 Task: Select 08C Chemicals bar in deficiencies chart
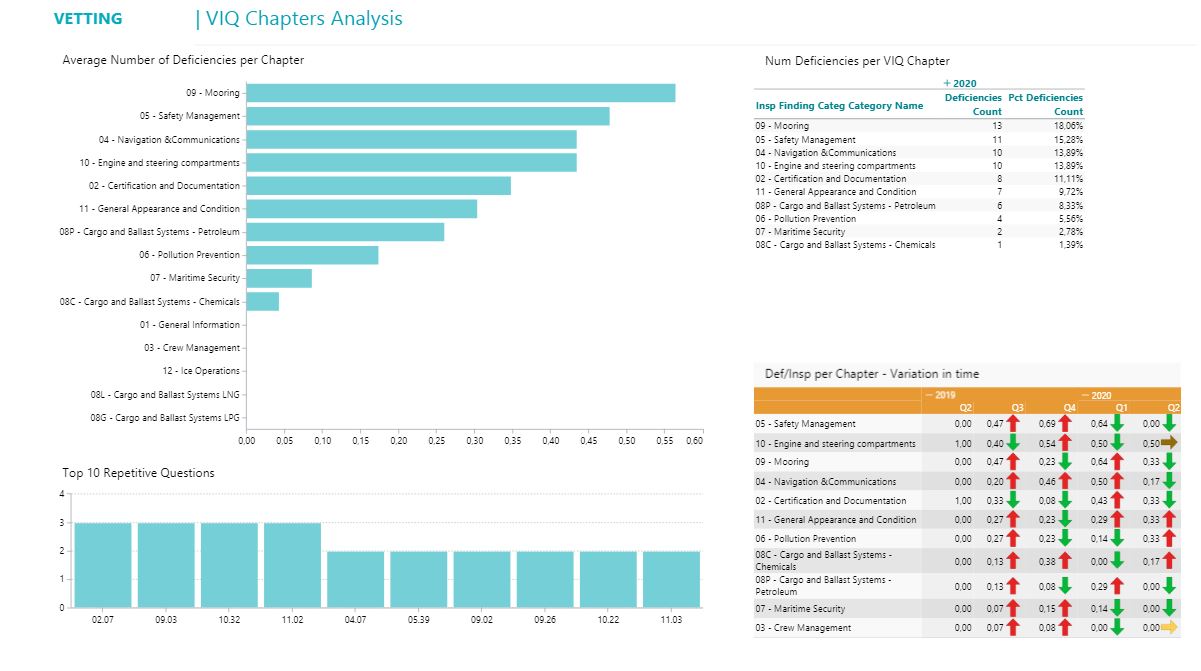262,301
